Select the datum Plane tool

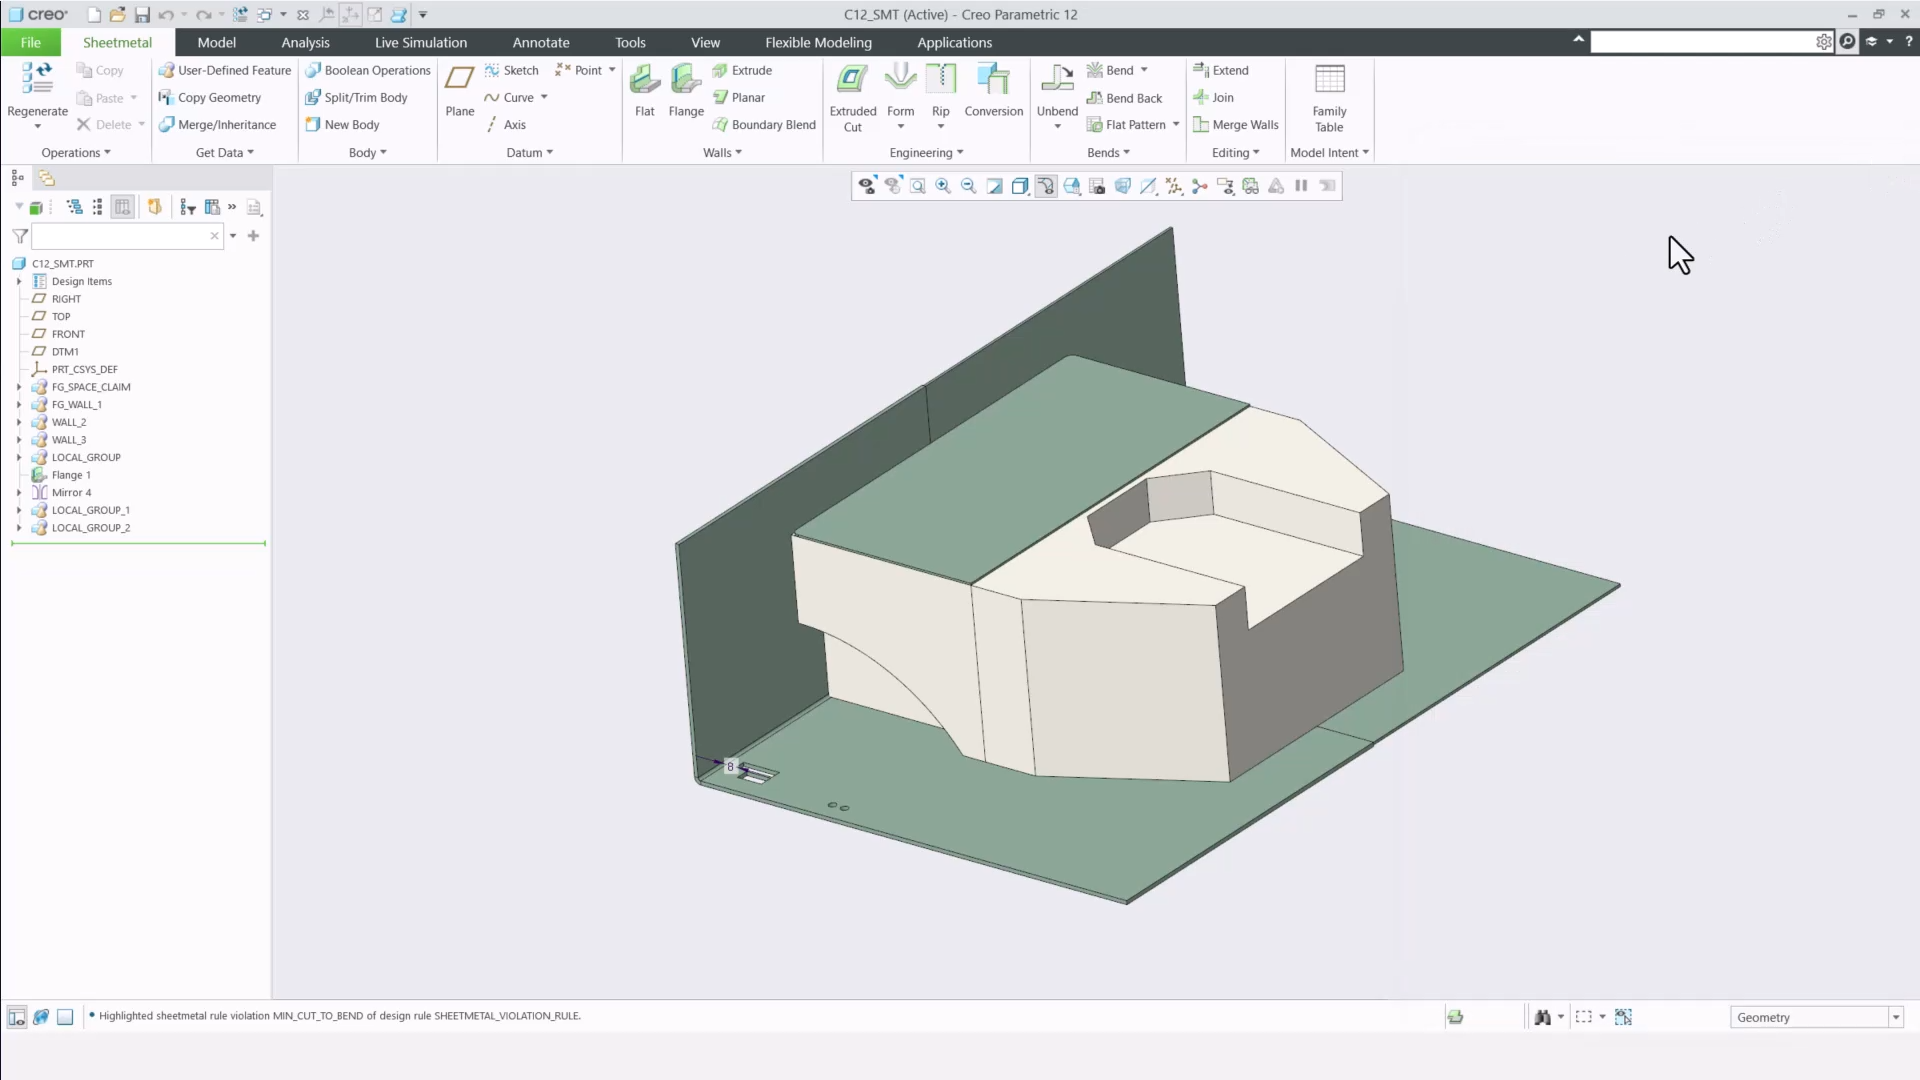pos(460,91)
